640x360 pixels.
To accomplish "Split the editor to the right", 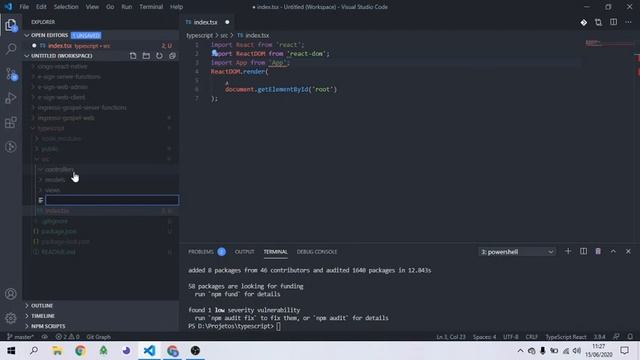I will tap(613, 22).
